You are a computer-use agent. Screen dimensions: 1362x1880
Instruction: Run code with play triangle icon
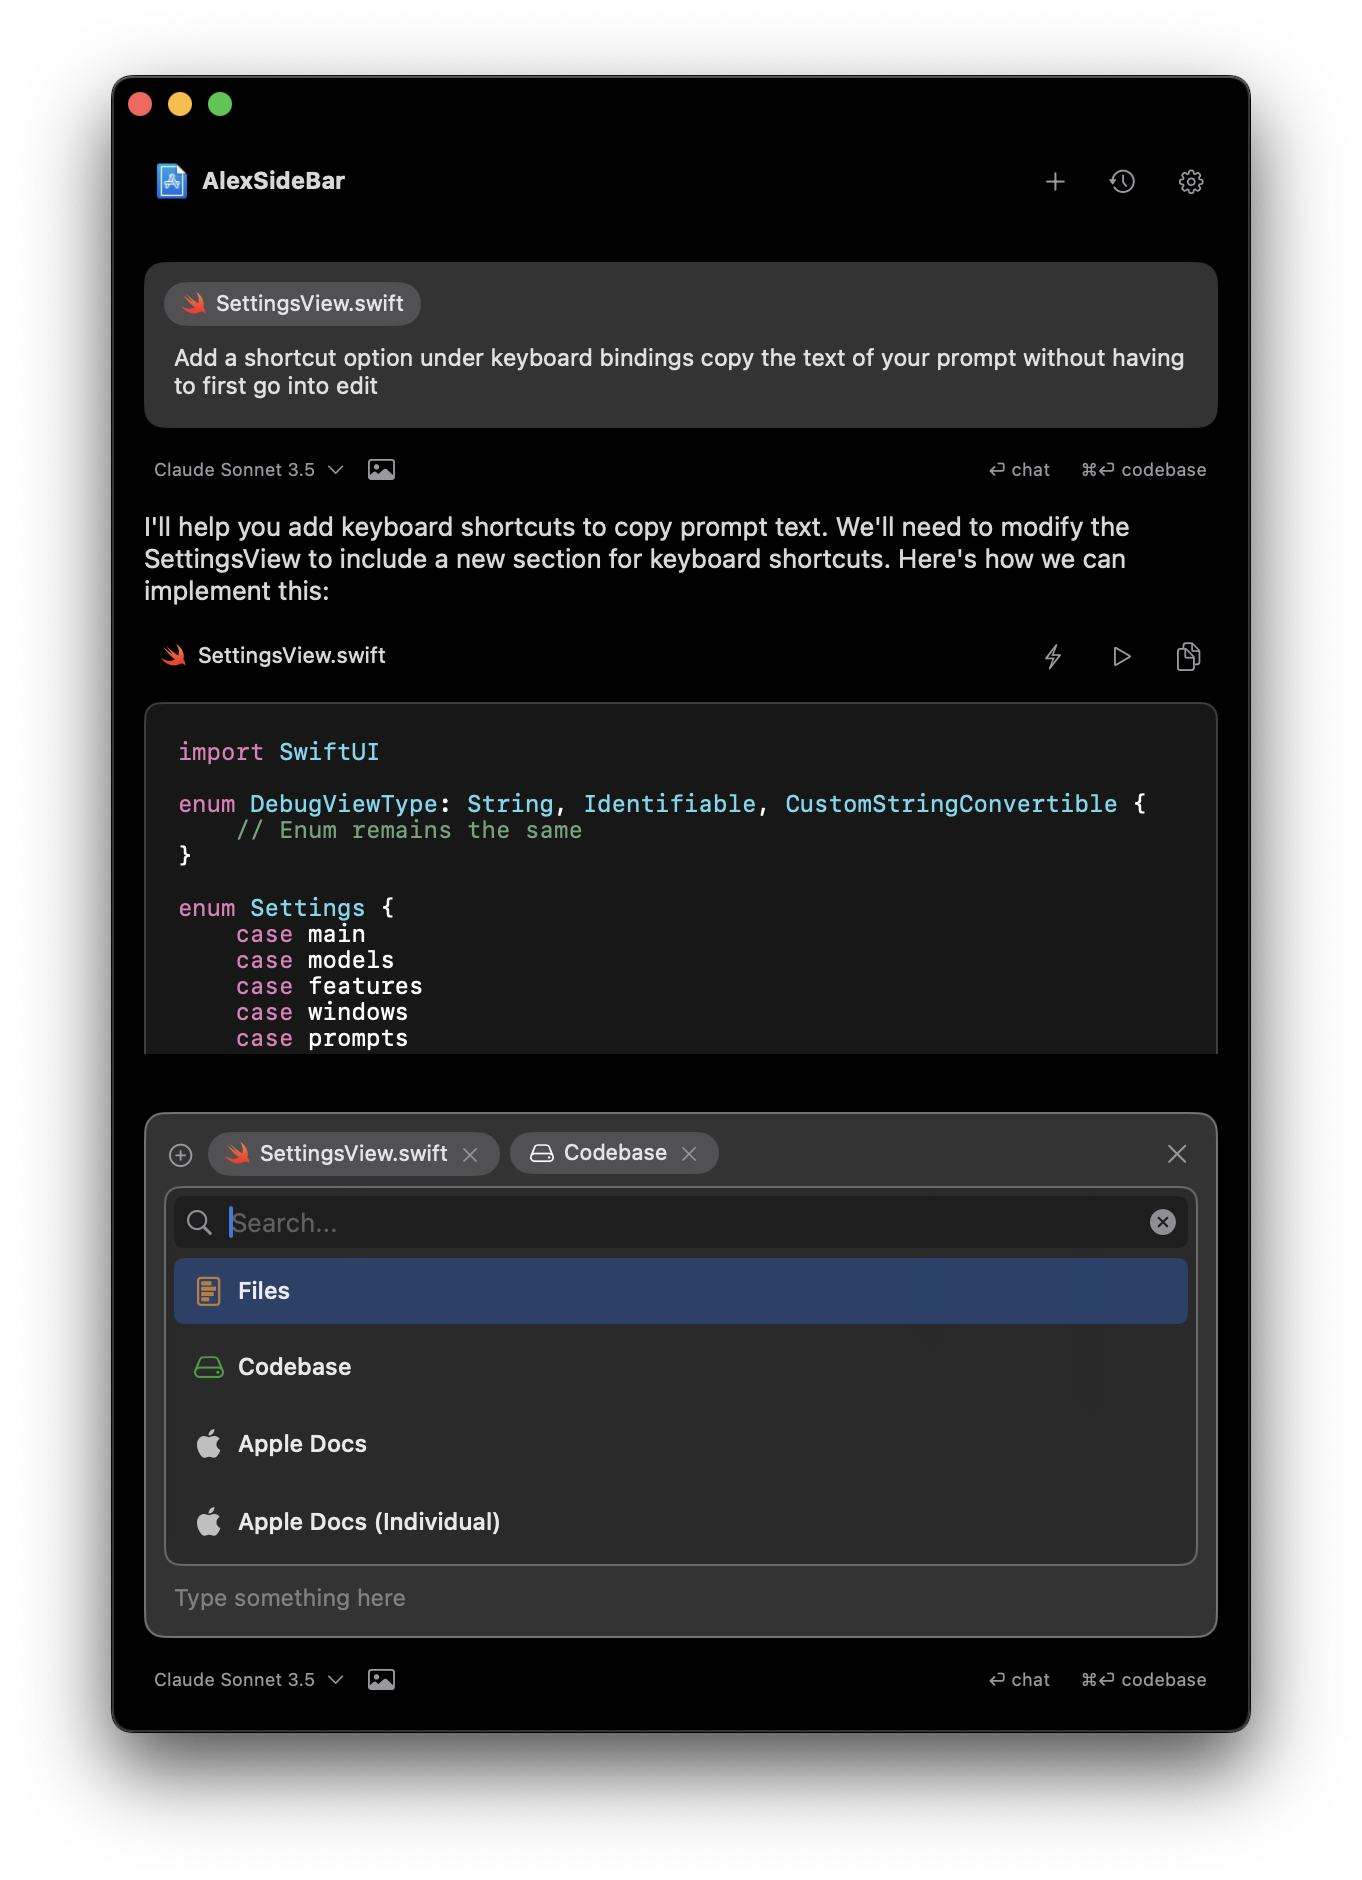pyautogui.click(x=1121, y=656)
